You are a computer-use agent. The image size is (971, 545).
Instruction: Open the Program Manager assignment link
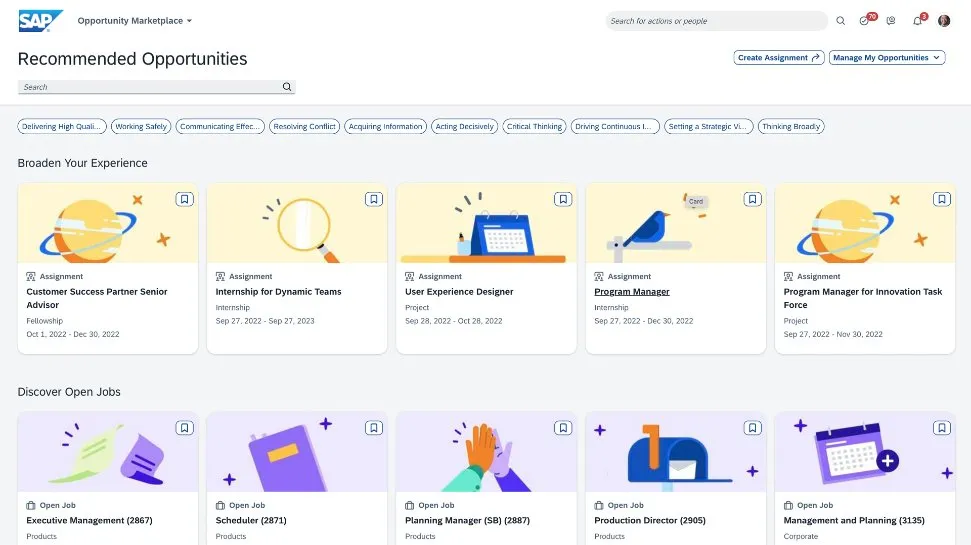[632, 292]
